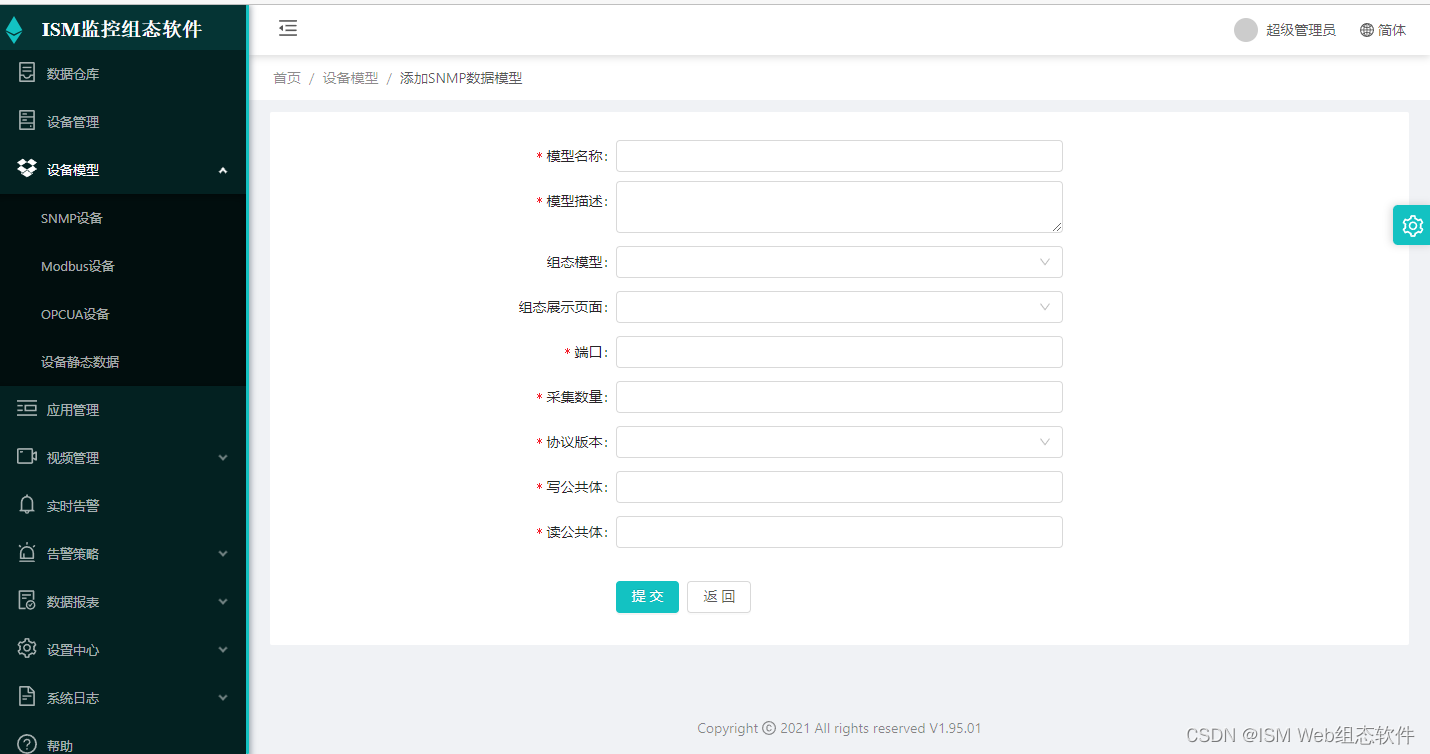Focus the 读公共体 input field
The height and width of the screenshot is (754, 1430).
pos(839,532)
